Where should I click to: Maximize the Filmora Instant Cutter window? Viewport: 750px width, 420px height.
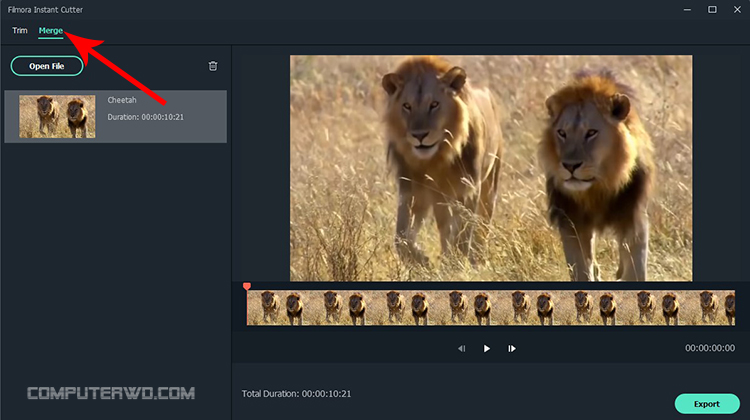(x=712, y=10)
